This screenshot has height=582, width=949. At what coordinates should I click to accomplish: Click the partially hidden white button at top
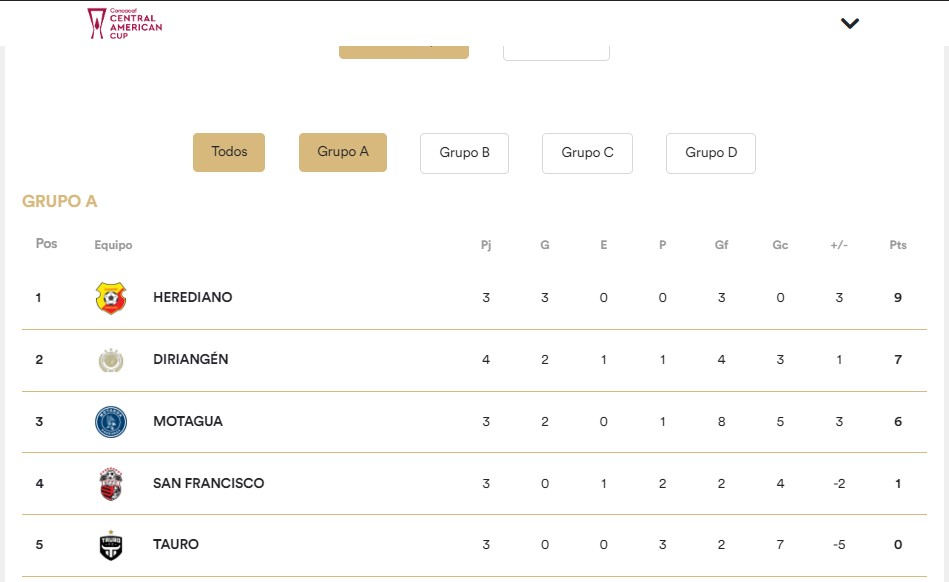tap(556, 53)
